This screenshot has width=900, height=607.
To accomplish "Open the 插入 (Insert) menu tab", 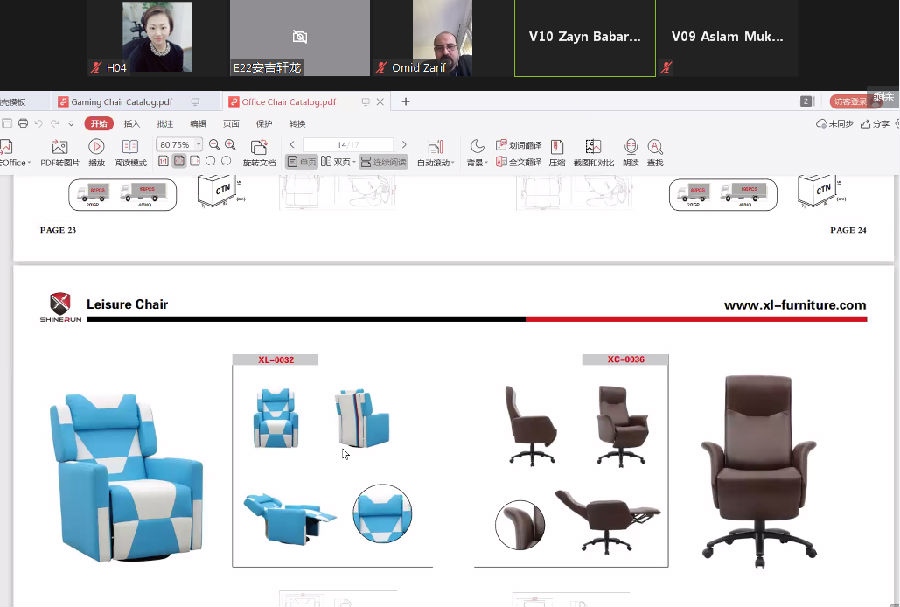I will click(x=132, y=124).
